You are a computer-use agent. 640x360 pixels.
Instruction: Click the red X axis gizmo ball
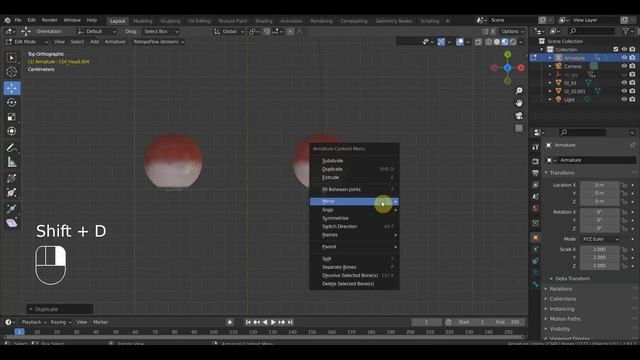(521, 68)
